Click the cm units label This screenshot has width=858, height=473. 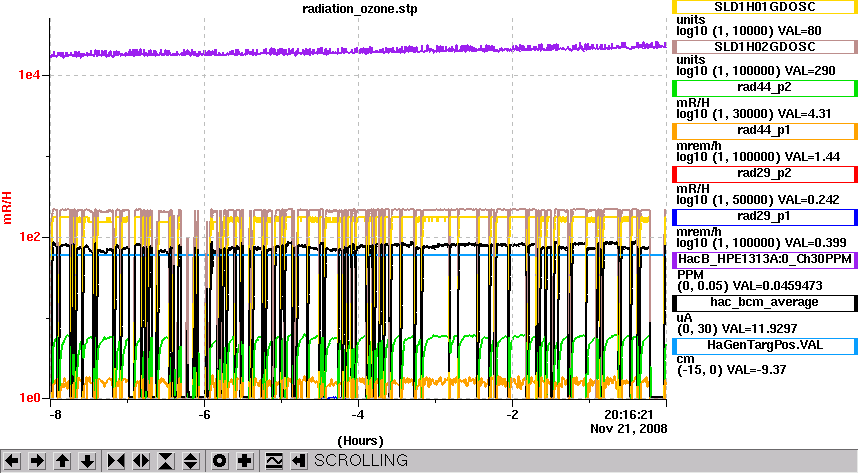685,360
